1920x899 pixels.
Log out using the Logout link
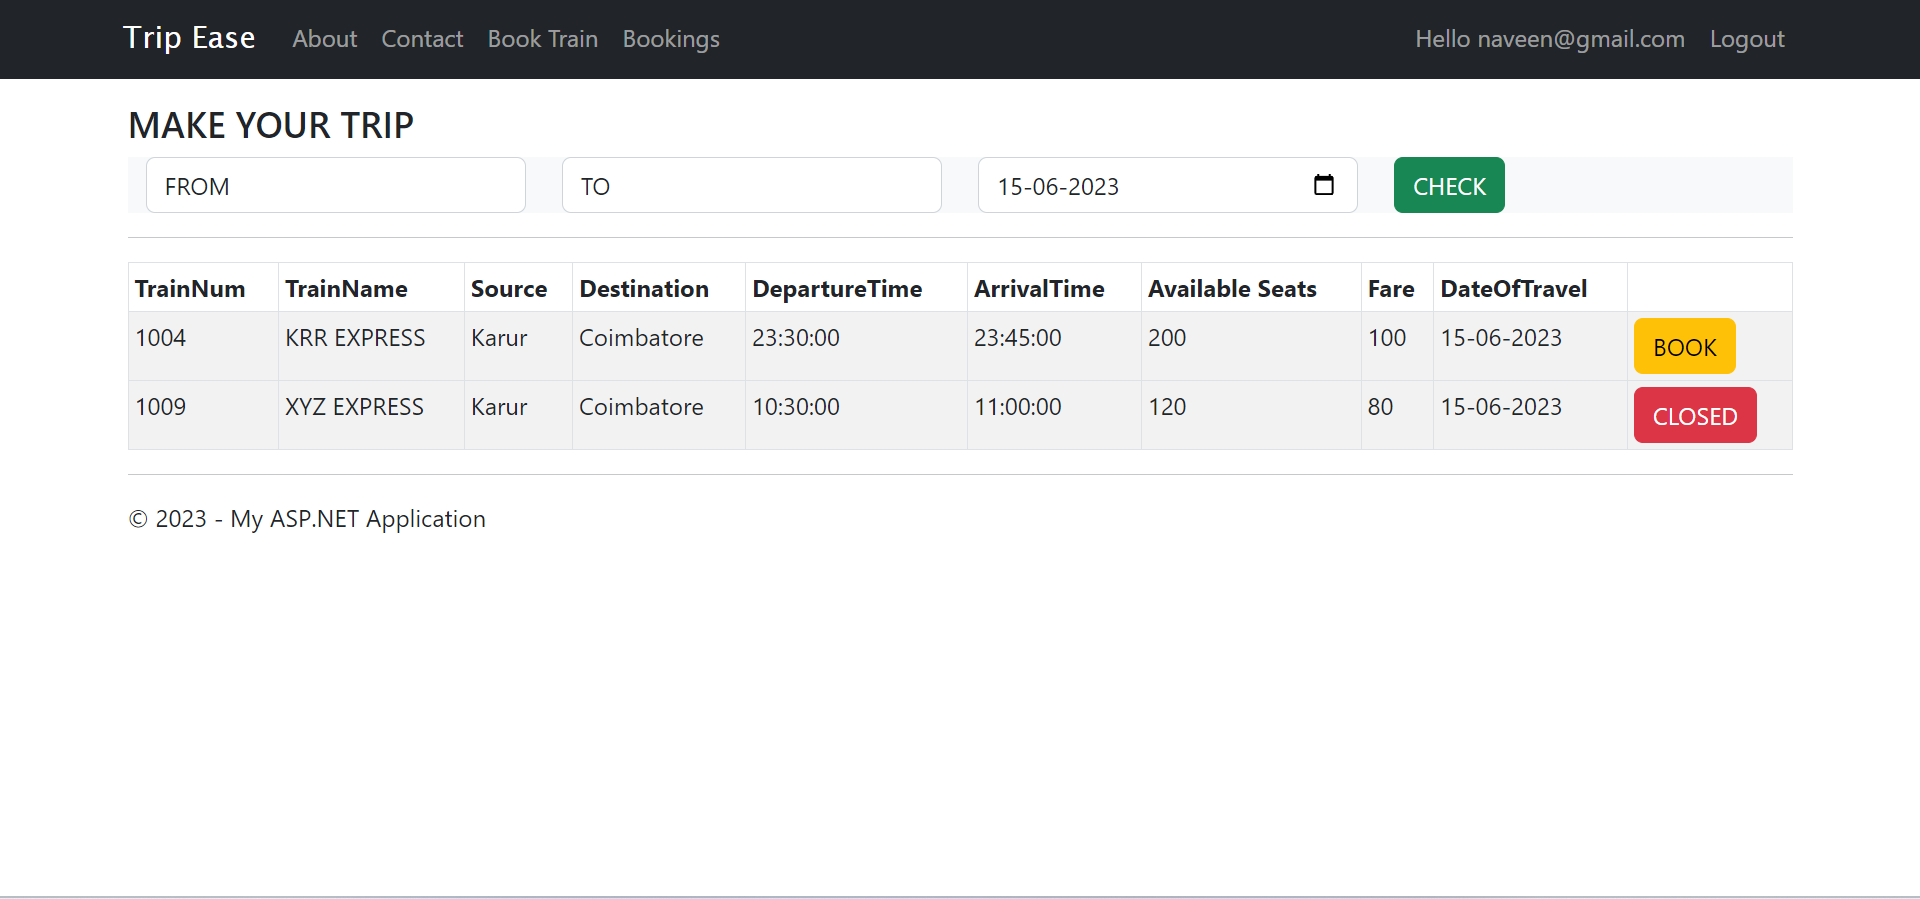[x=1747, y=39]
